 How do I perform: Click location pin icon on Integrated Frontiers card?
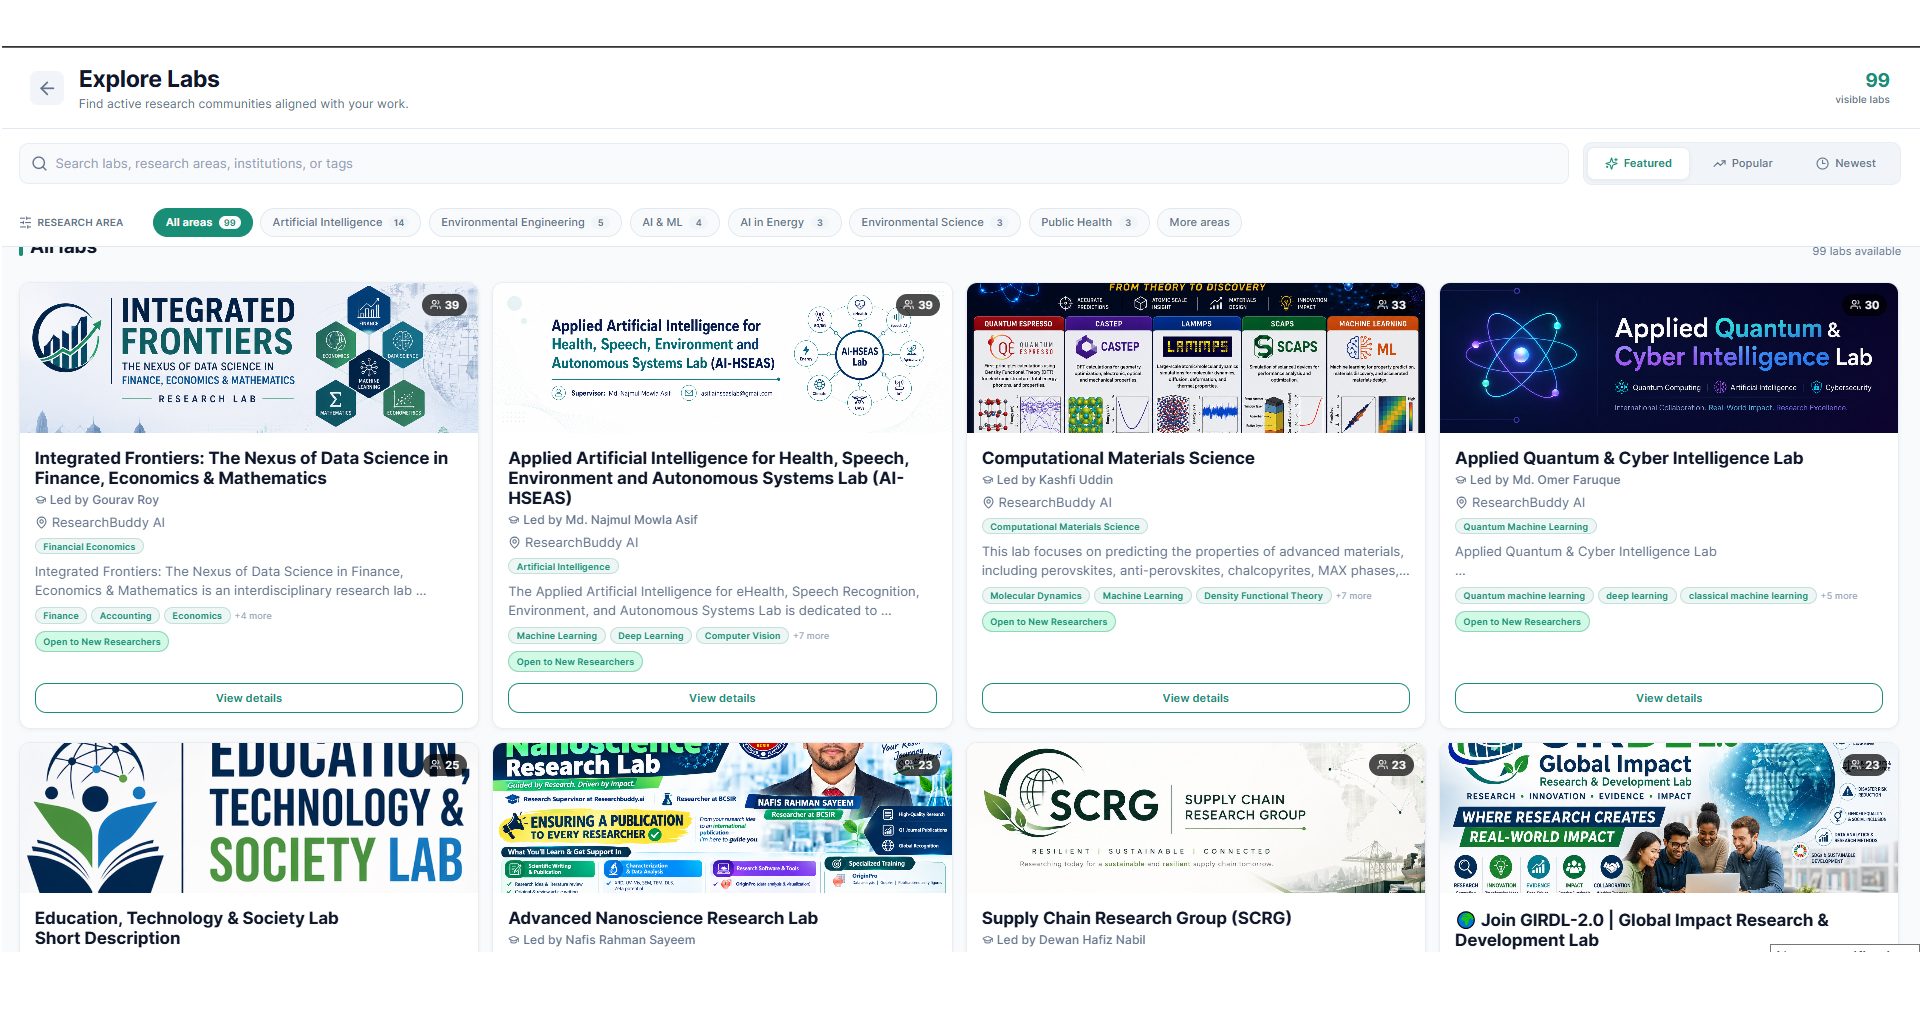point(42,523)
